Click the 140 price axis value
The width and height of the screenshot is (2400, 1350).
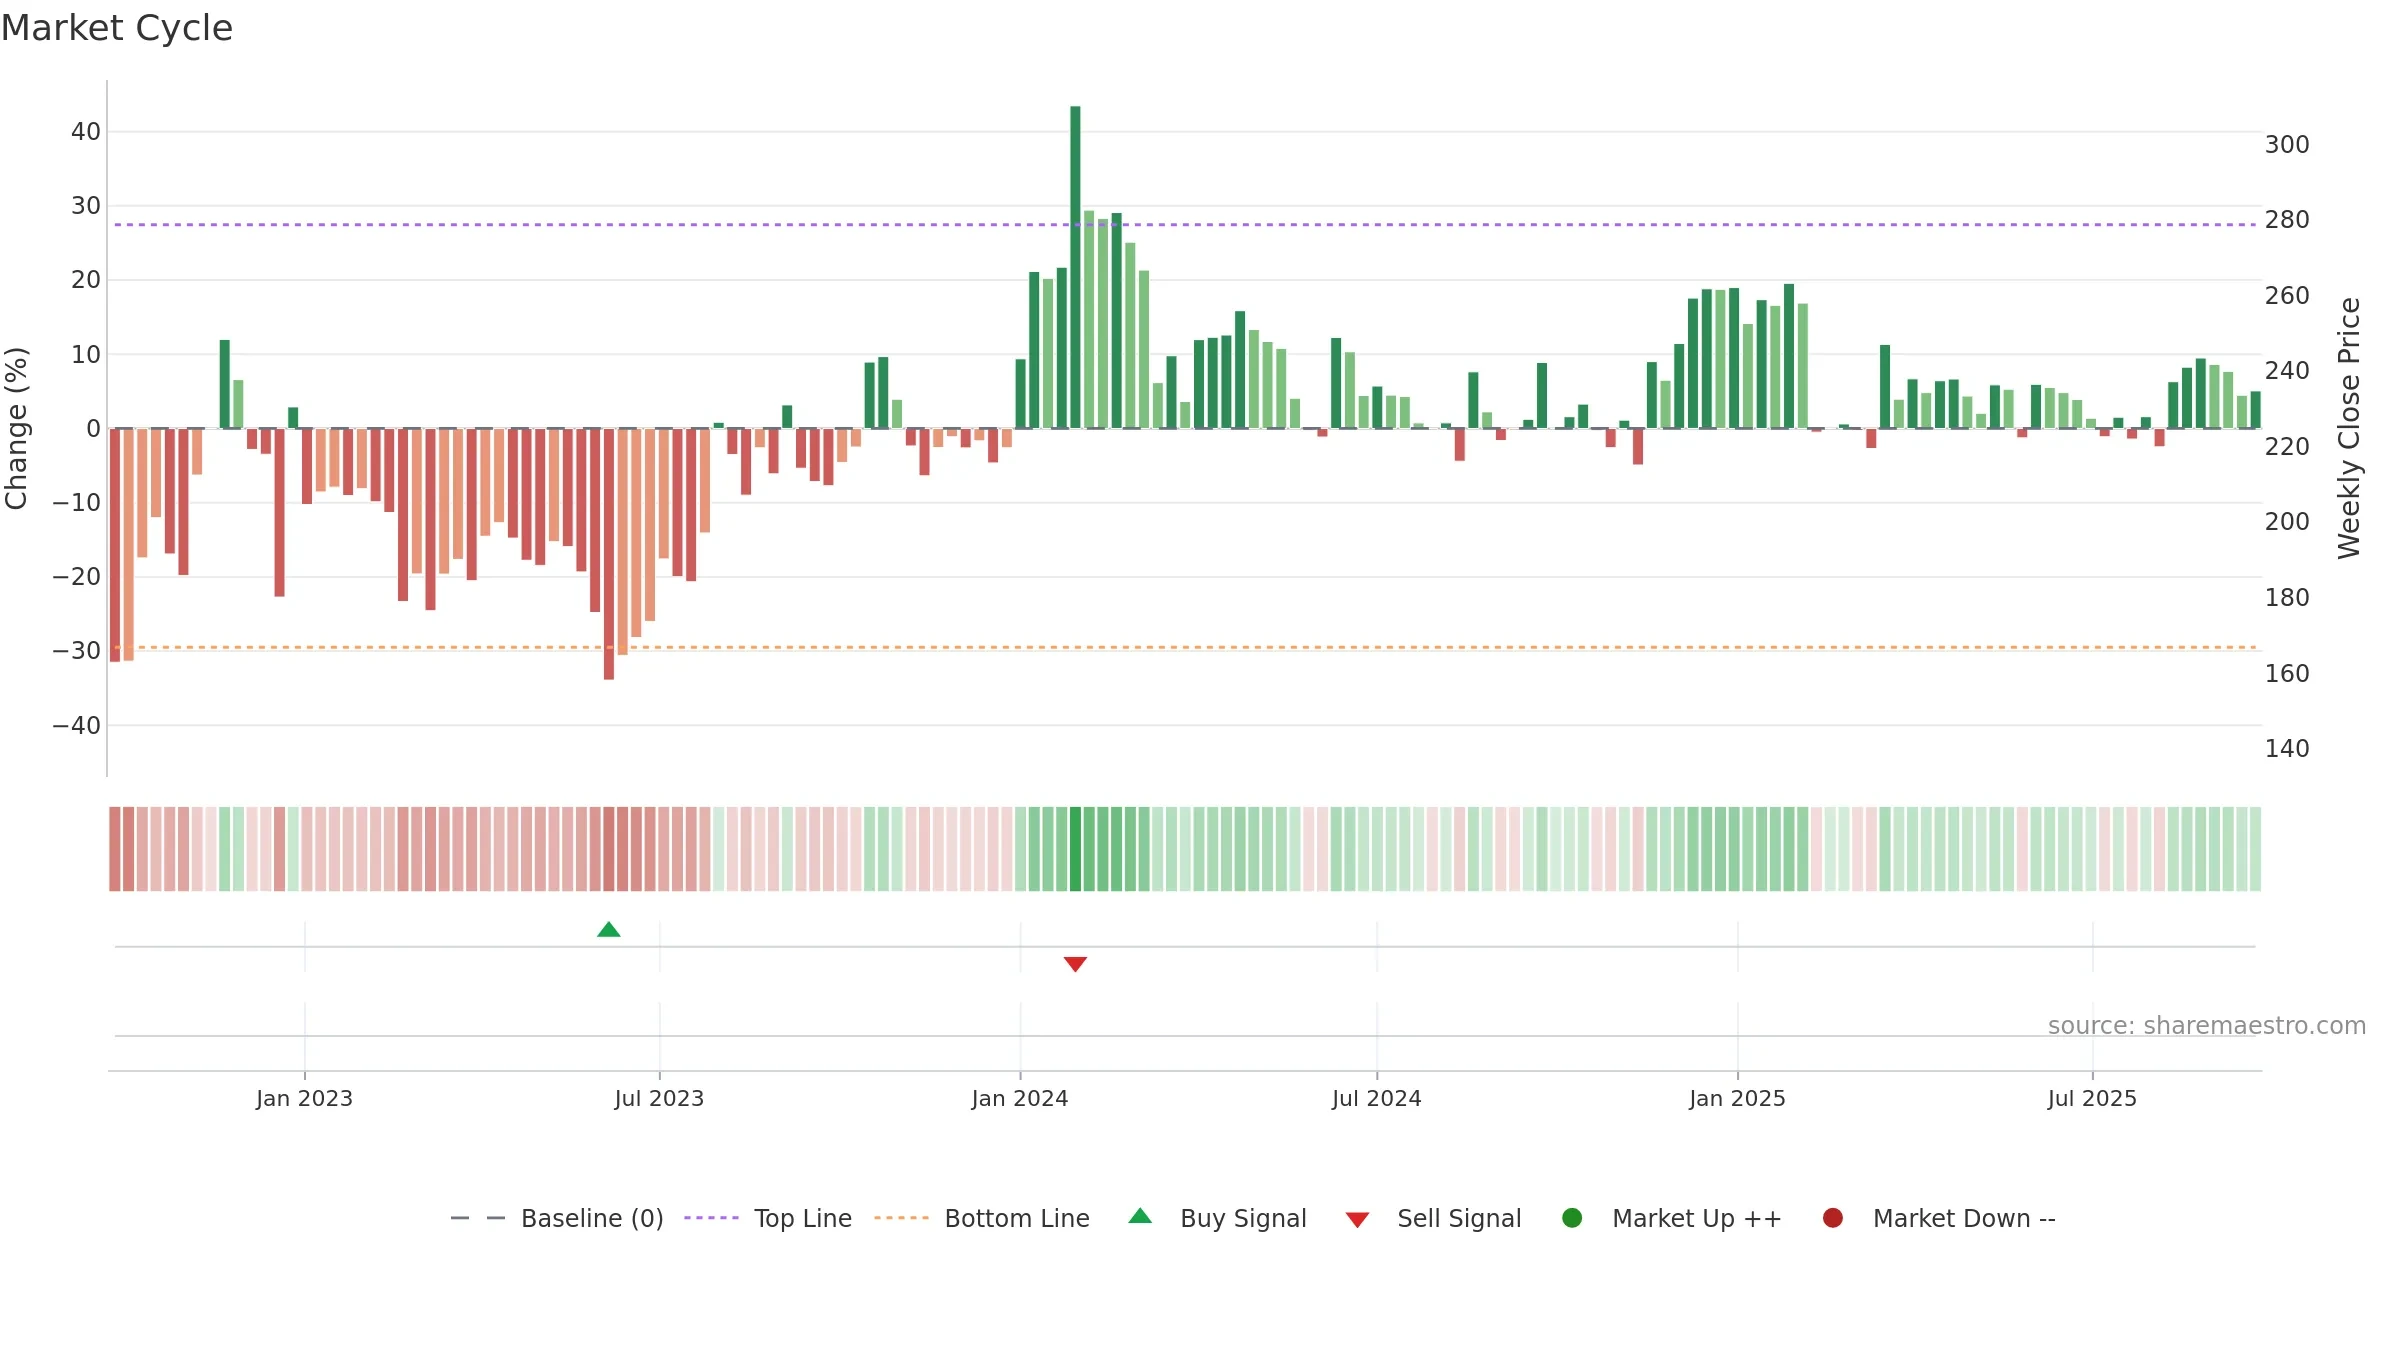pyautogui.click(x=2287, y=749)
